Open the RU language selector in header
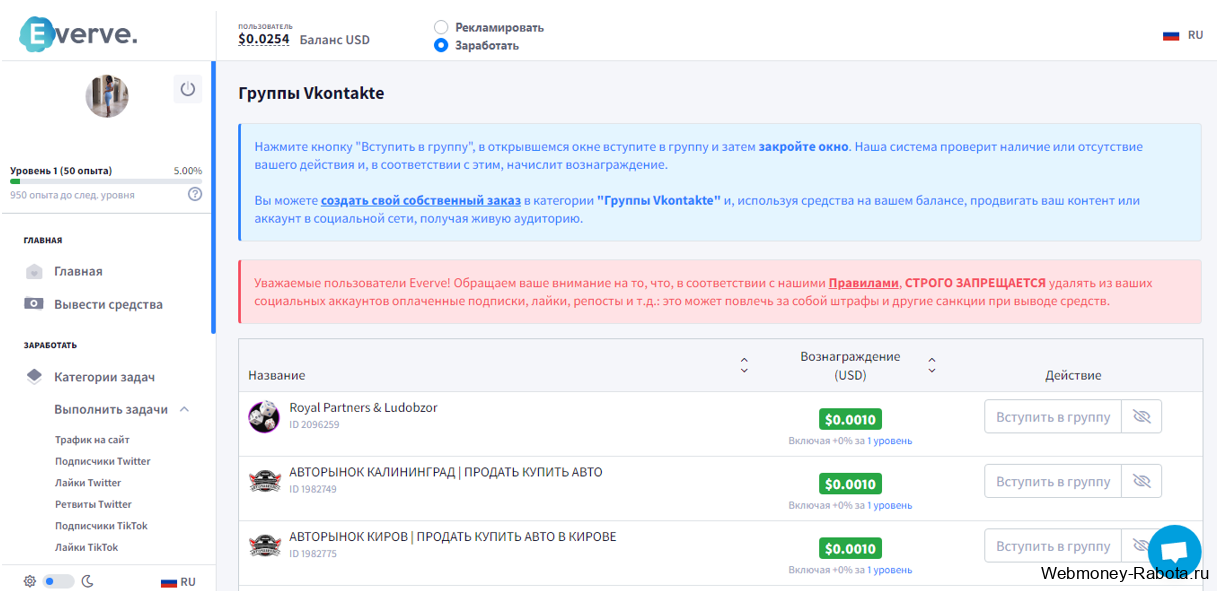1218x591 pixels. [1182, 35]
